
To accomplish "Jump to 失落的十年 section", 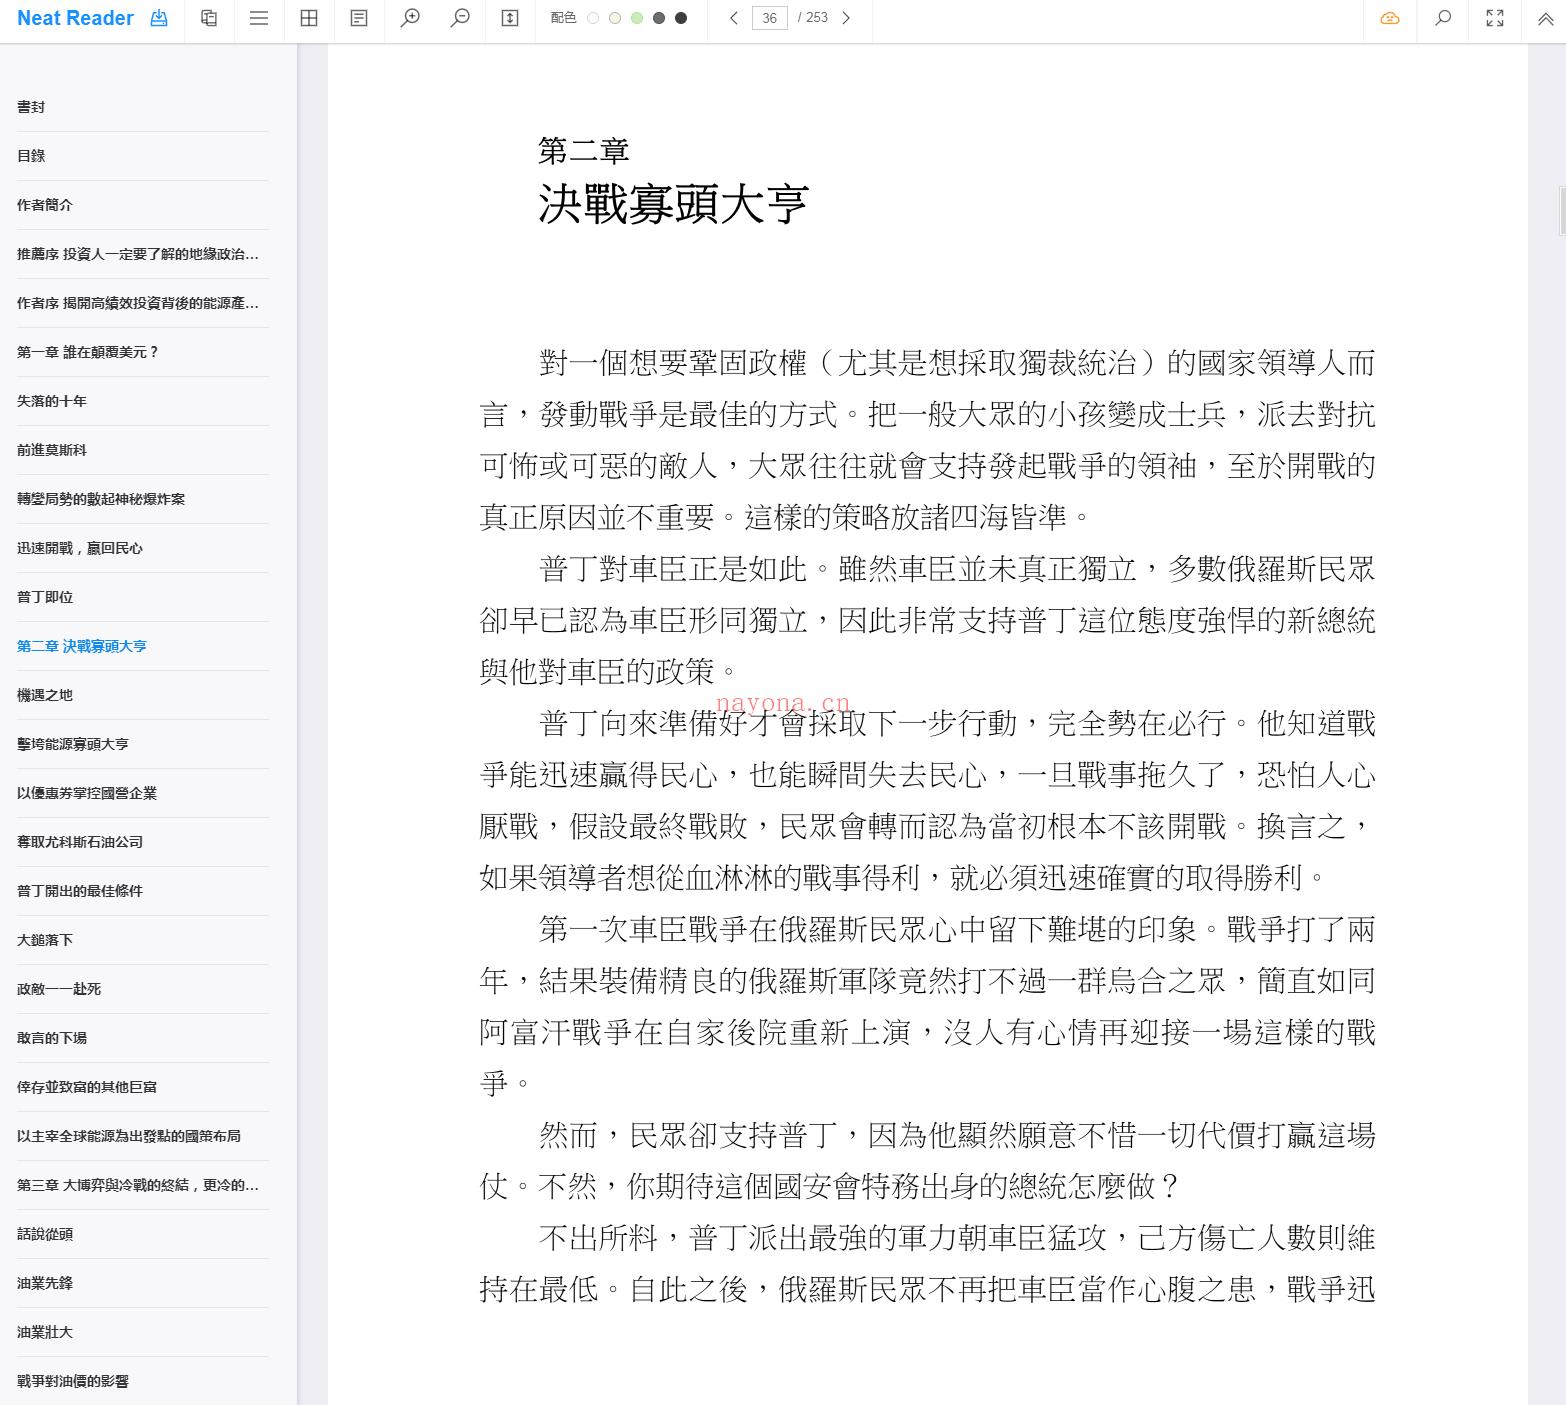I will coord(52,401).
